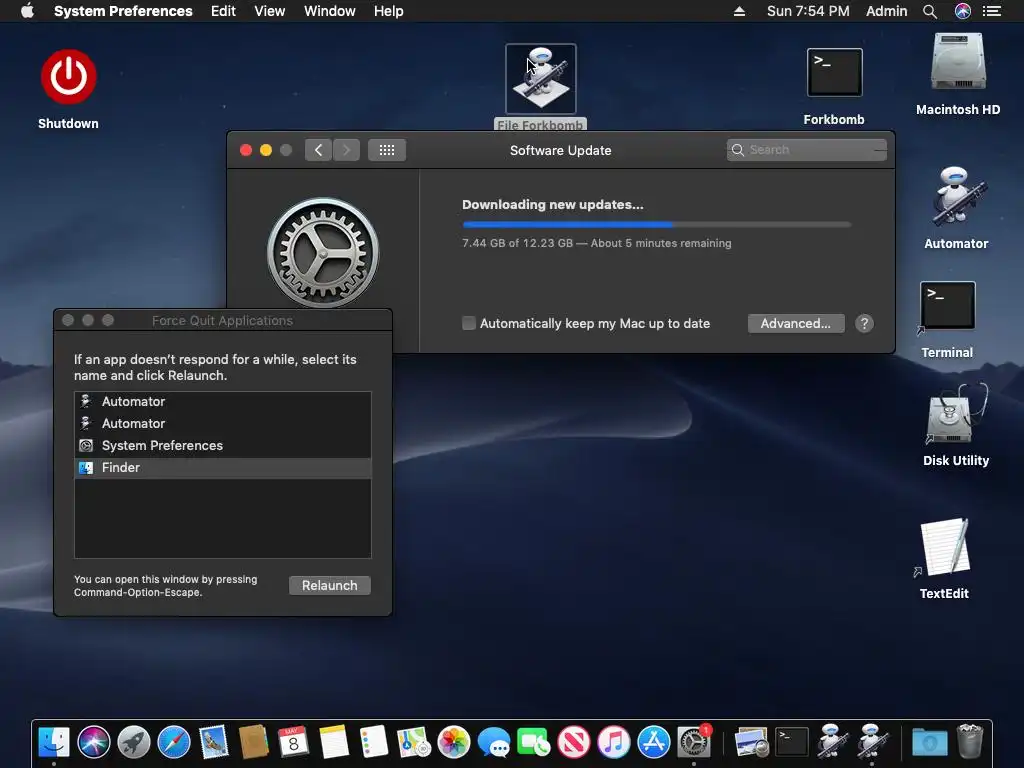Launch Siri from the Dock

tap(93, 743)
